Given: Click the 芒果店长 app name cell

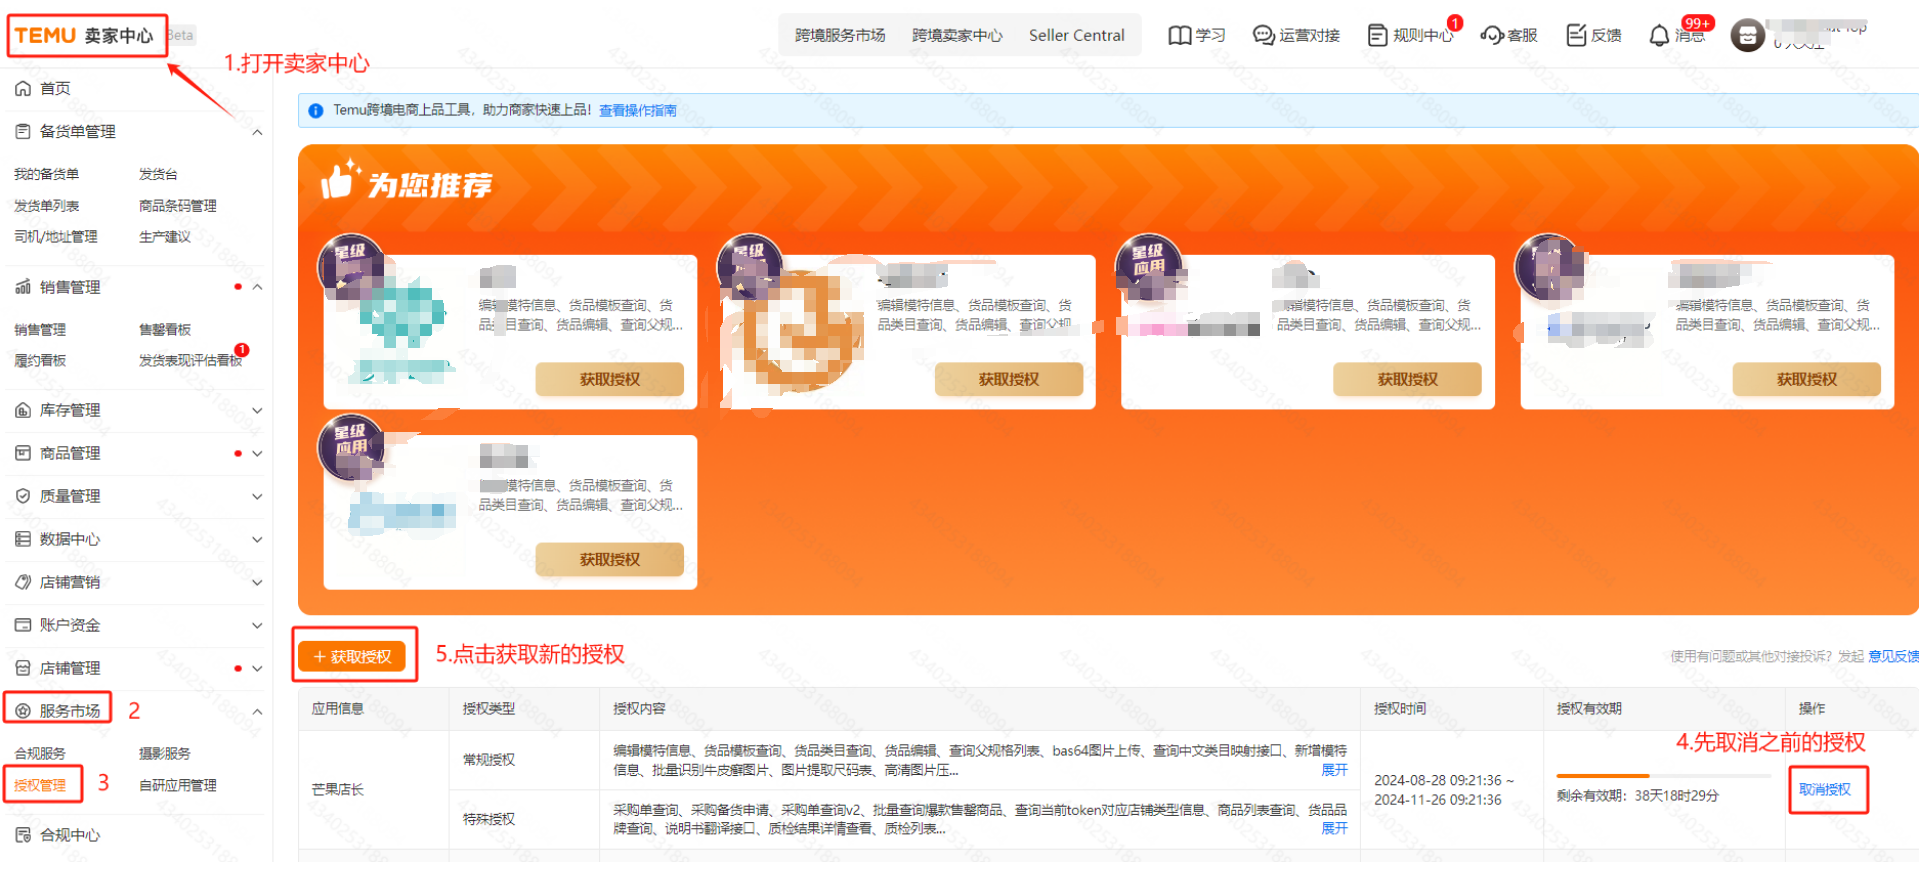Looking at the screenshot, I should point(337,790).
